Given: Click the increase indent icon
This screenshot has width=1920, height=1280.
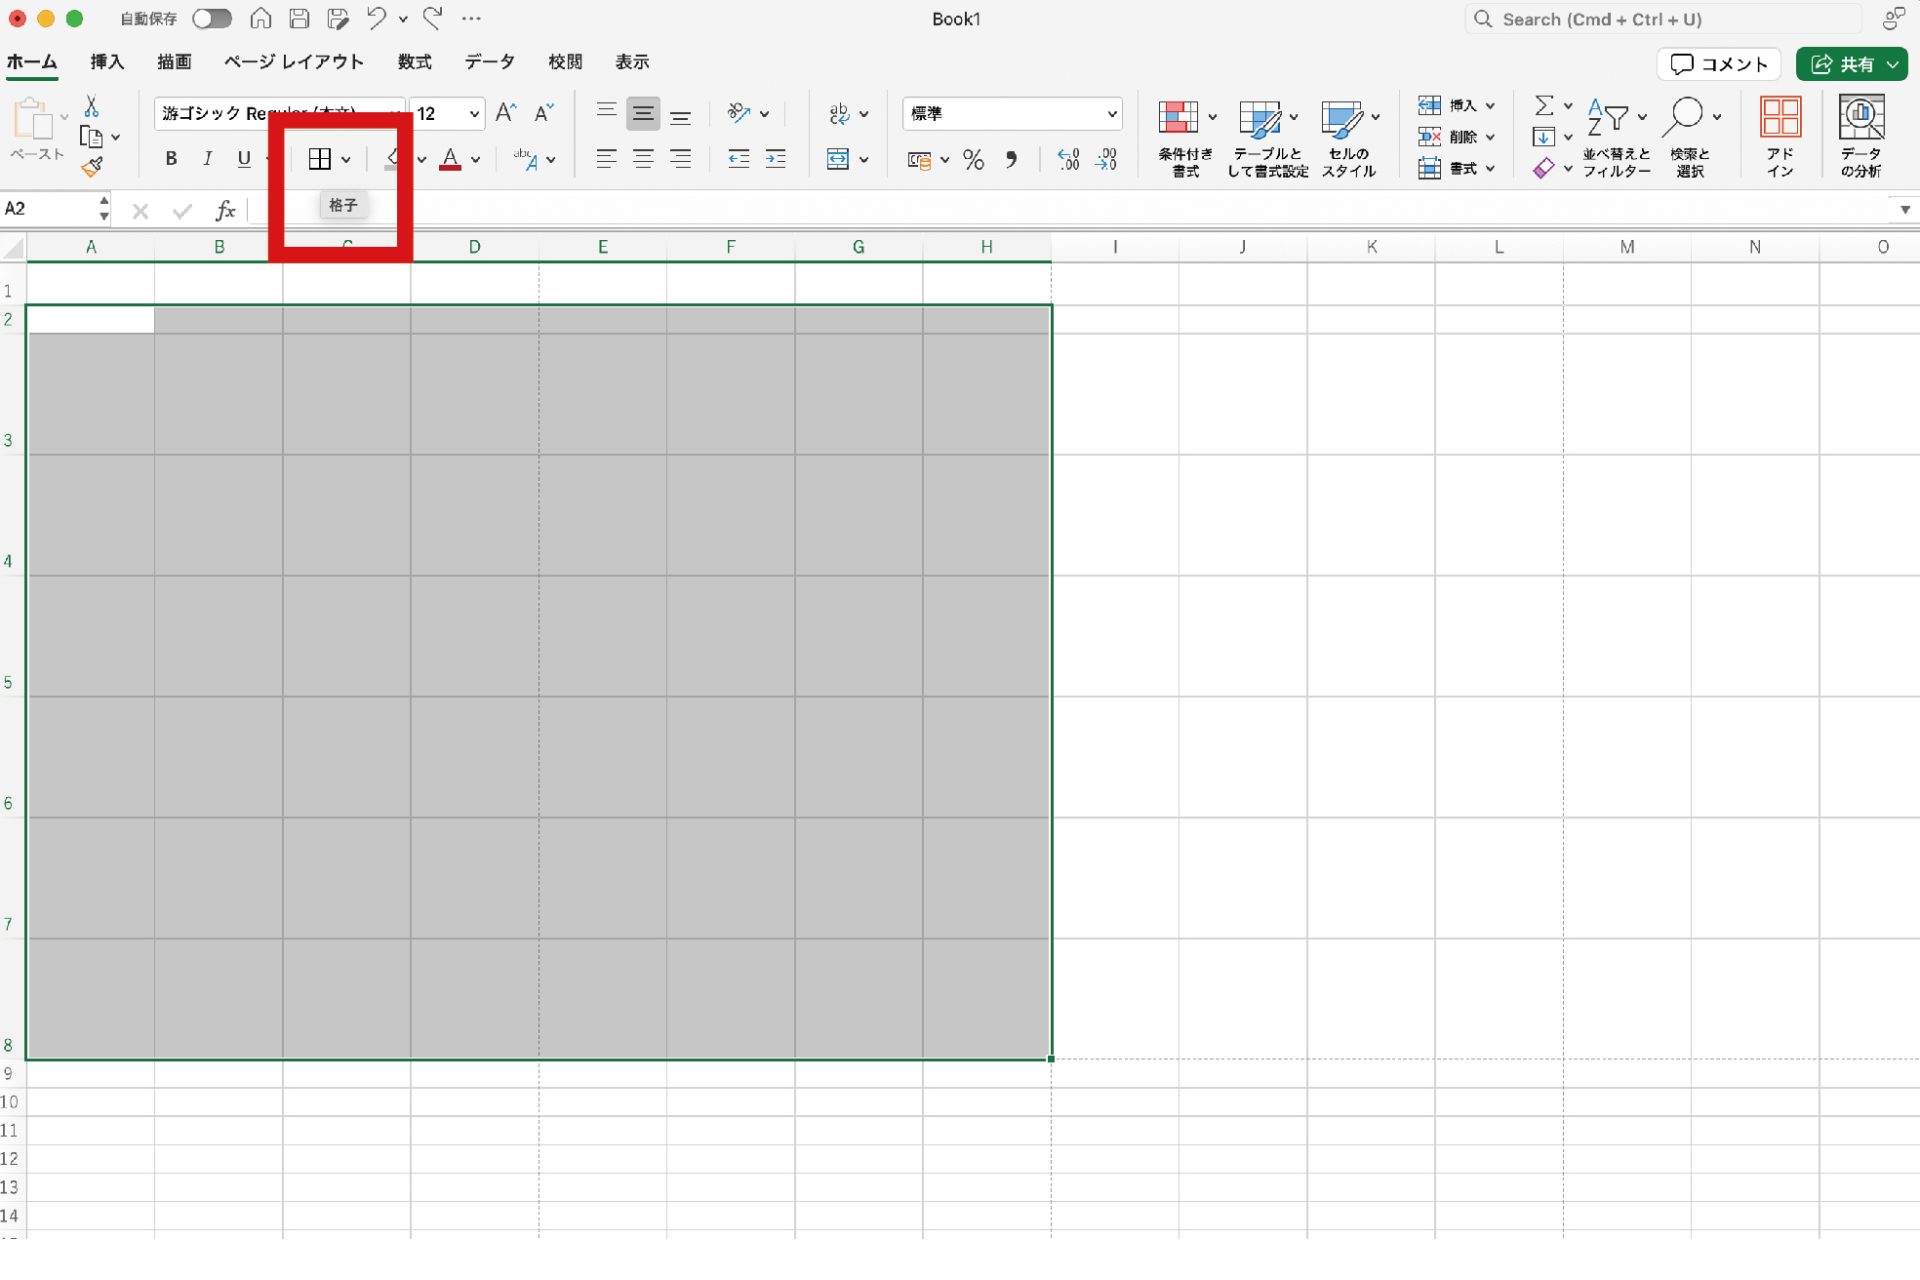Looking at the screenshot, I should (x=776, y=159).
